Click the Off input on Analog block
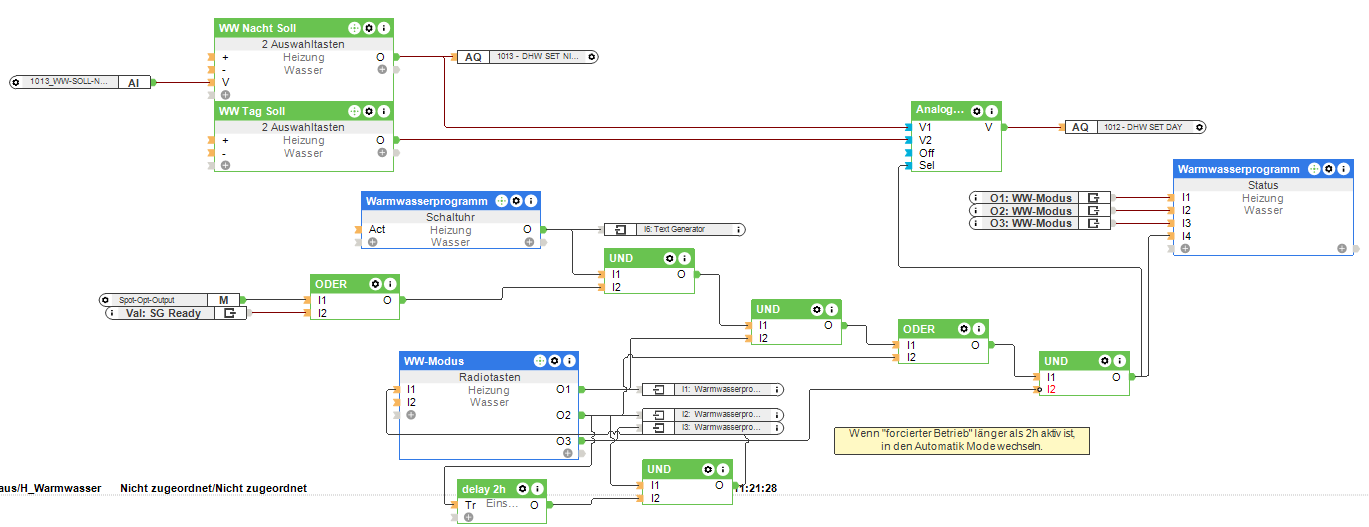This screenshot has height=527, width=1369. click(x=926, y=153)
